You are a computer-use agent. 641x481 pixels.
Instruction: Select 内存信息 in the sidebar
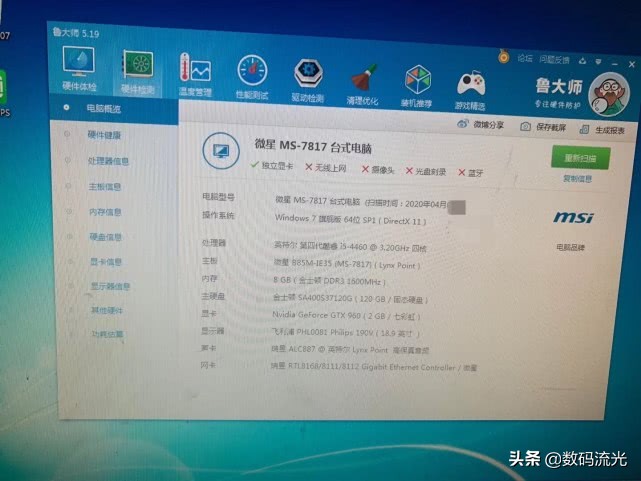[x=105, y=212]
